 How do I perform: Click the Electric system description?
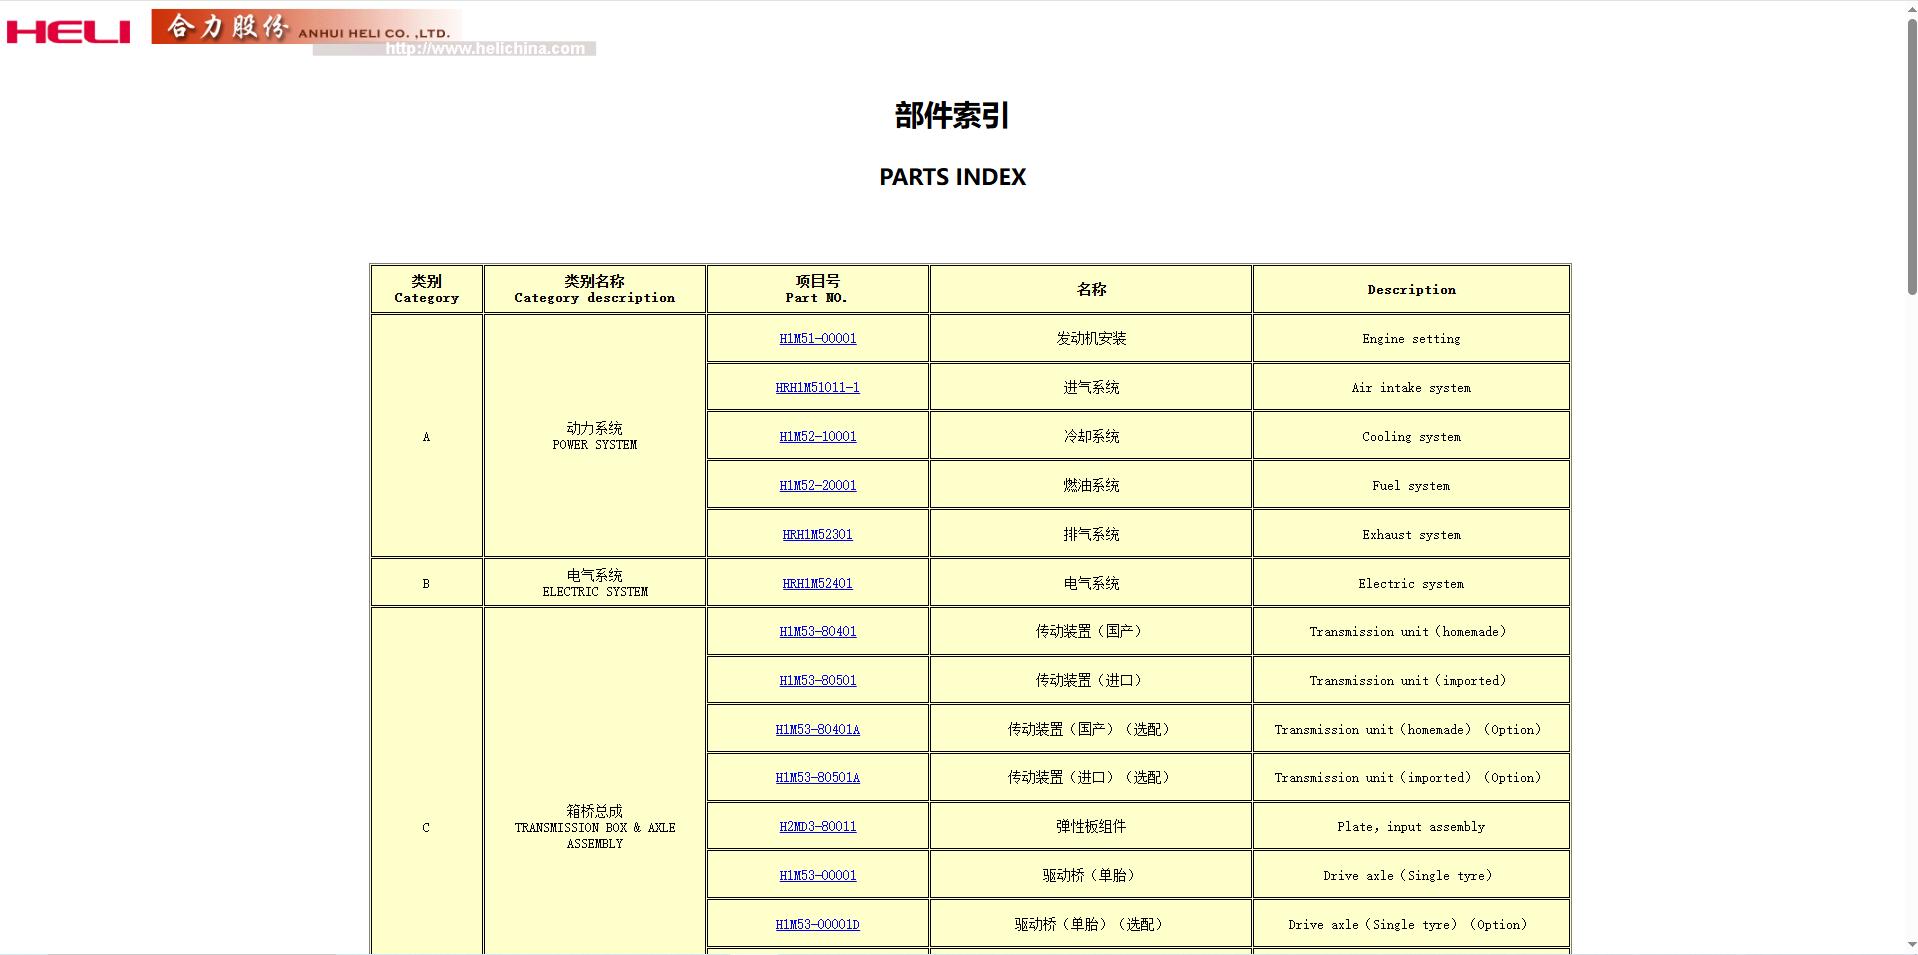pyautogui.click(x=1411, y=584)
